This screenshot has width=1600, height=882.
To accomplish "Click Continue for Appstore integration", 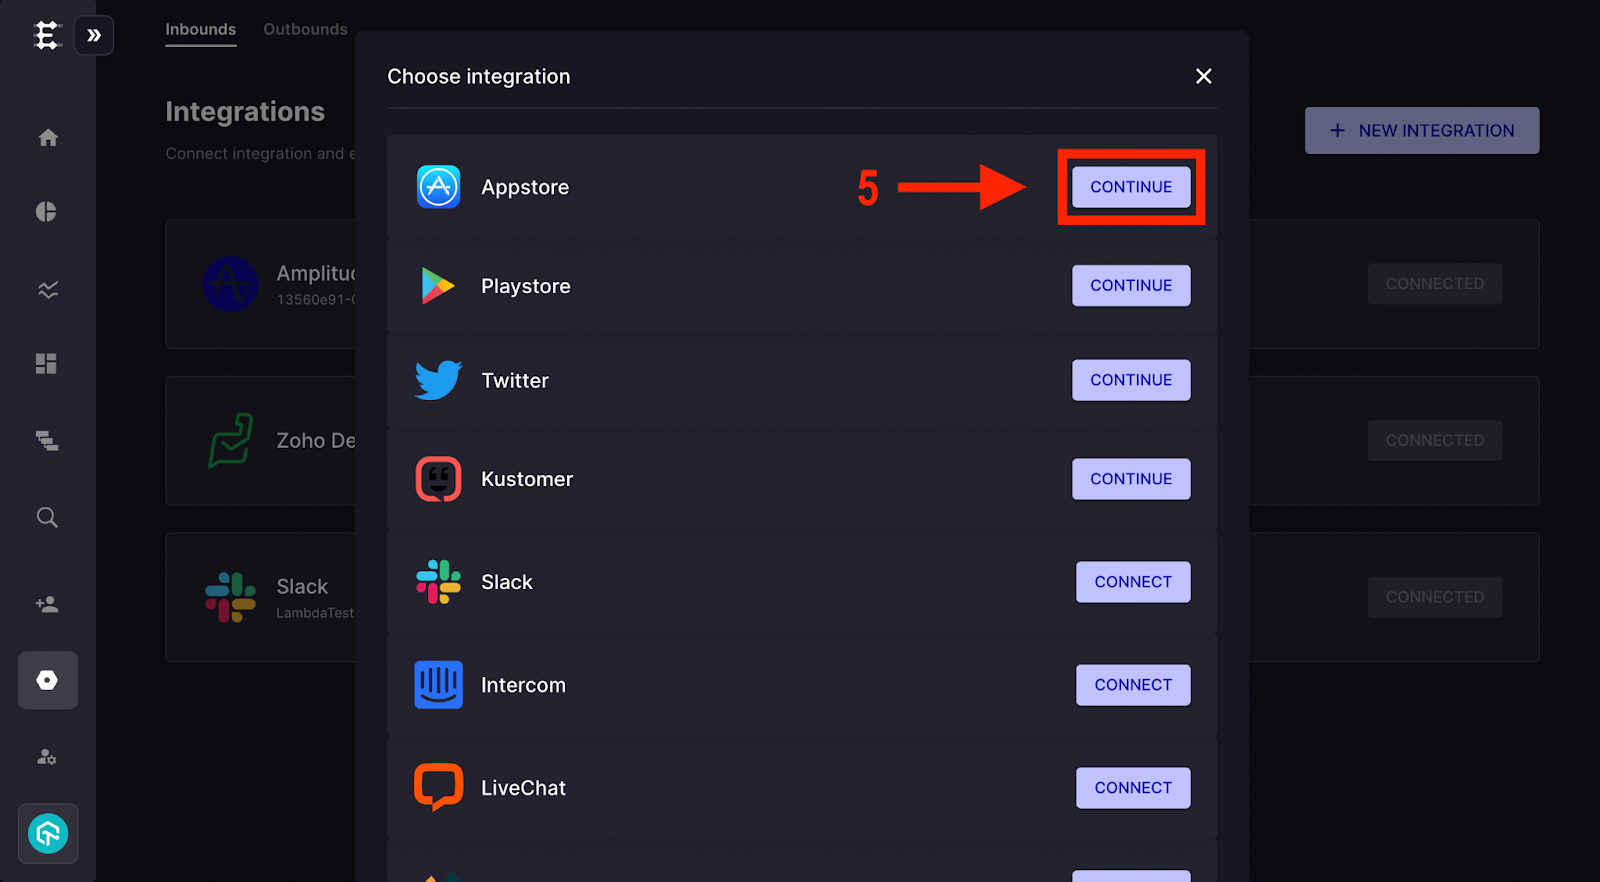I will 1131,187.
